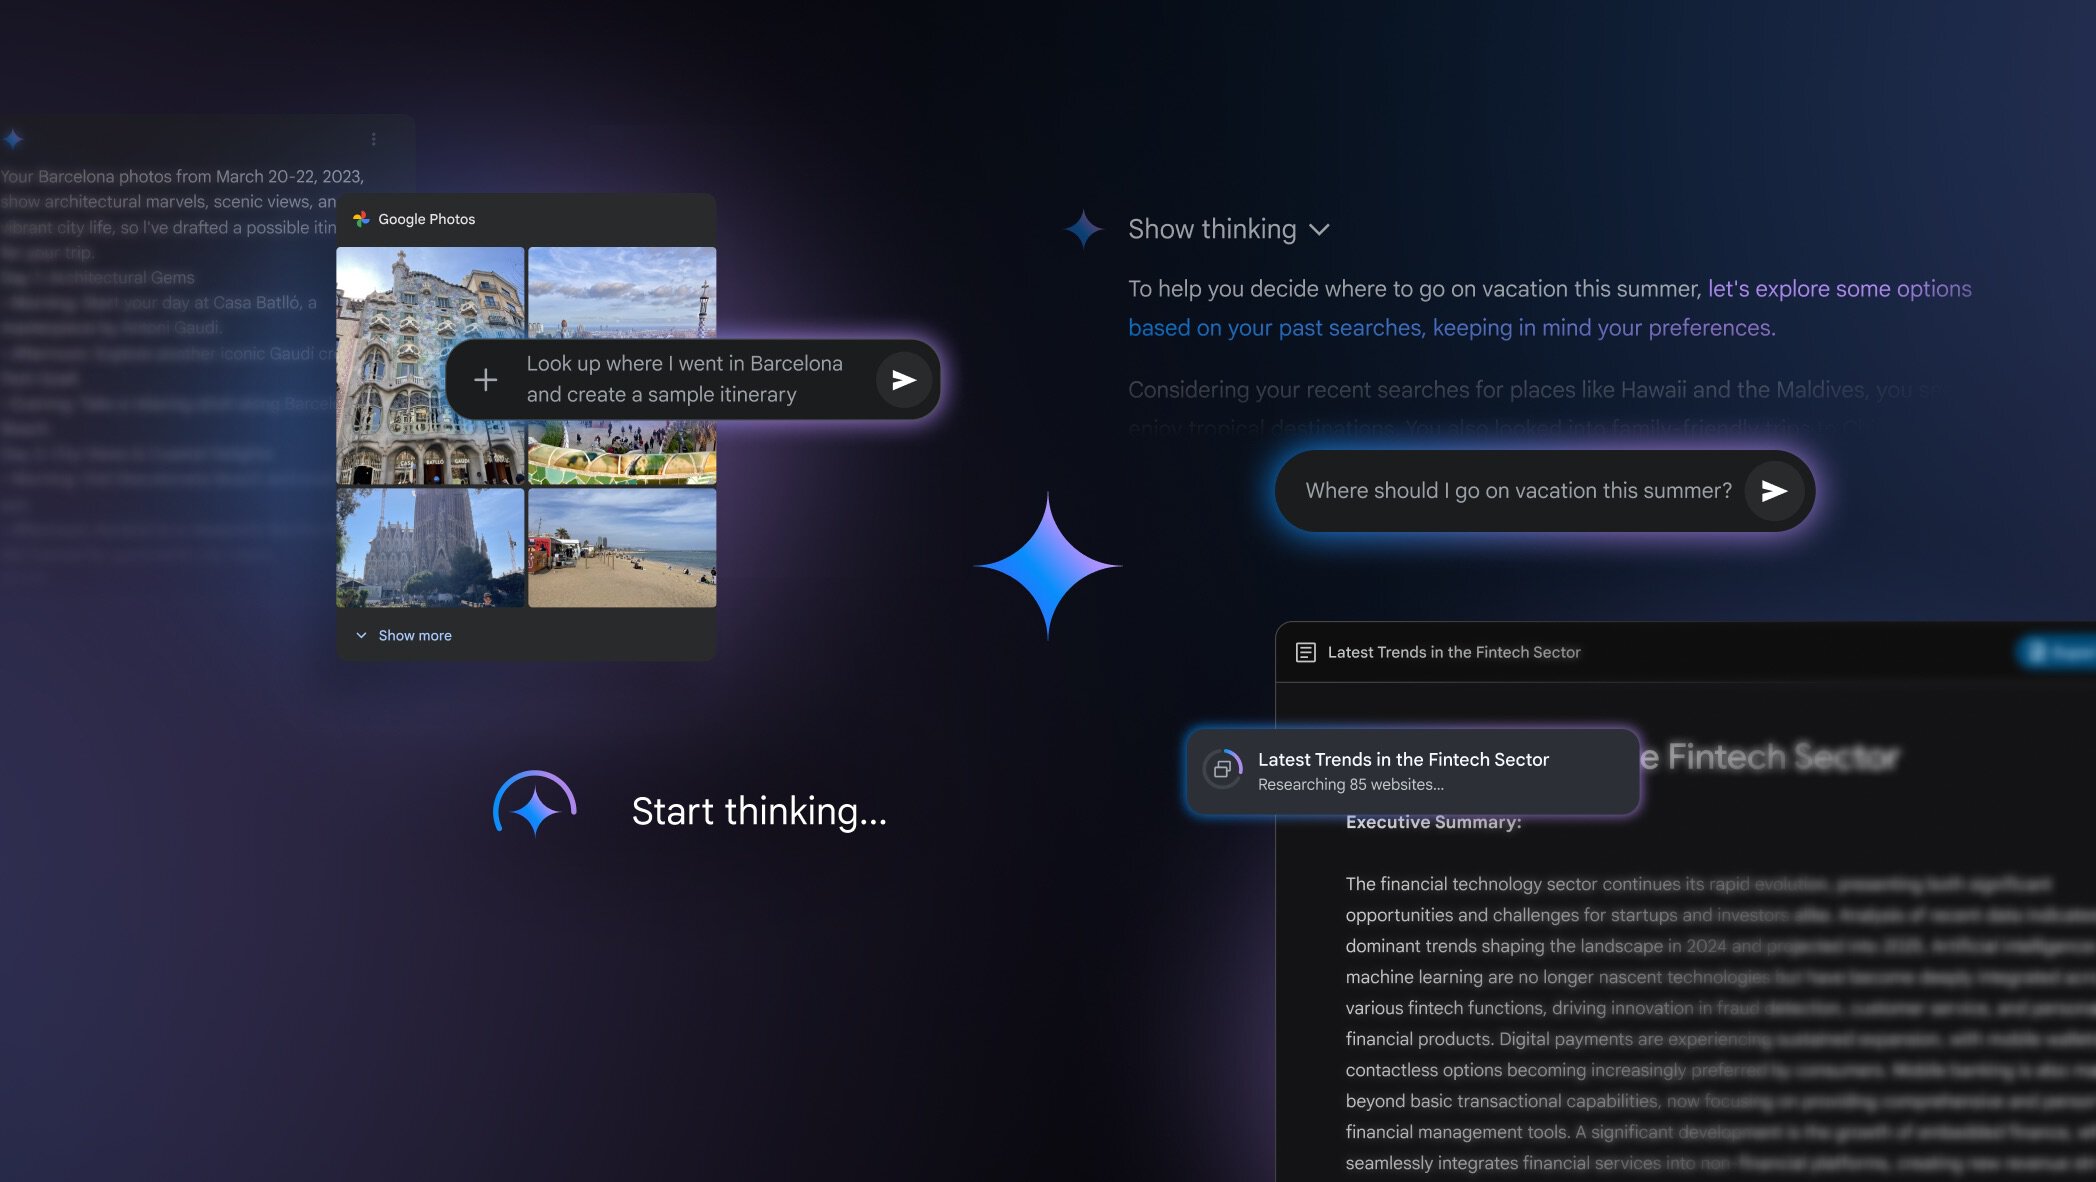Click the document icon next to Fintech Sector tab
2096x1182 pixels.
1306,652
